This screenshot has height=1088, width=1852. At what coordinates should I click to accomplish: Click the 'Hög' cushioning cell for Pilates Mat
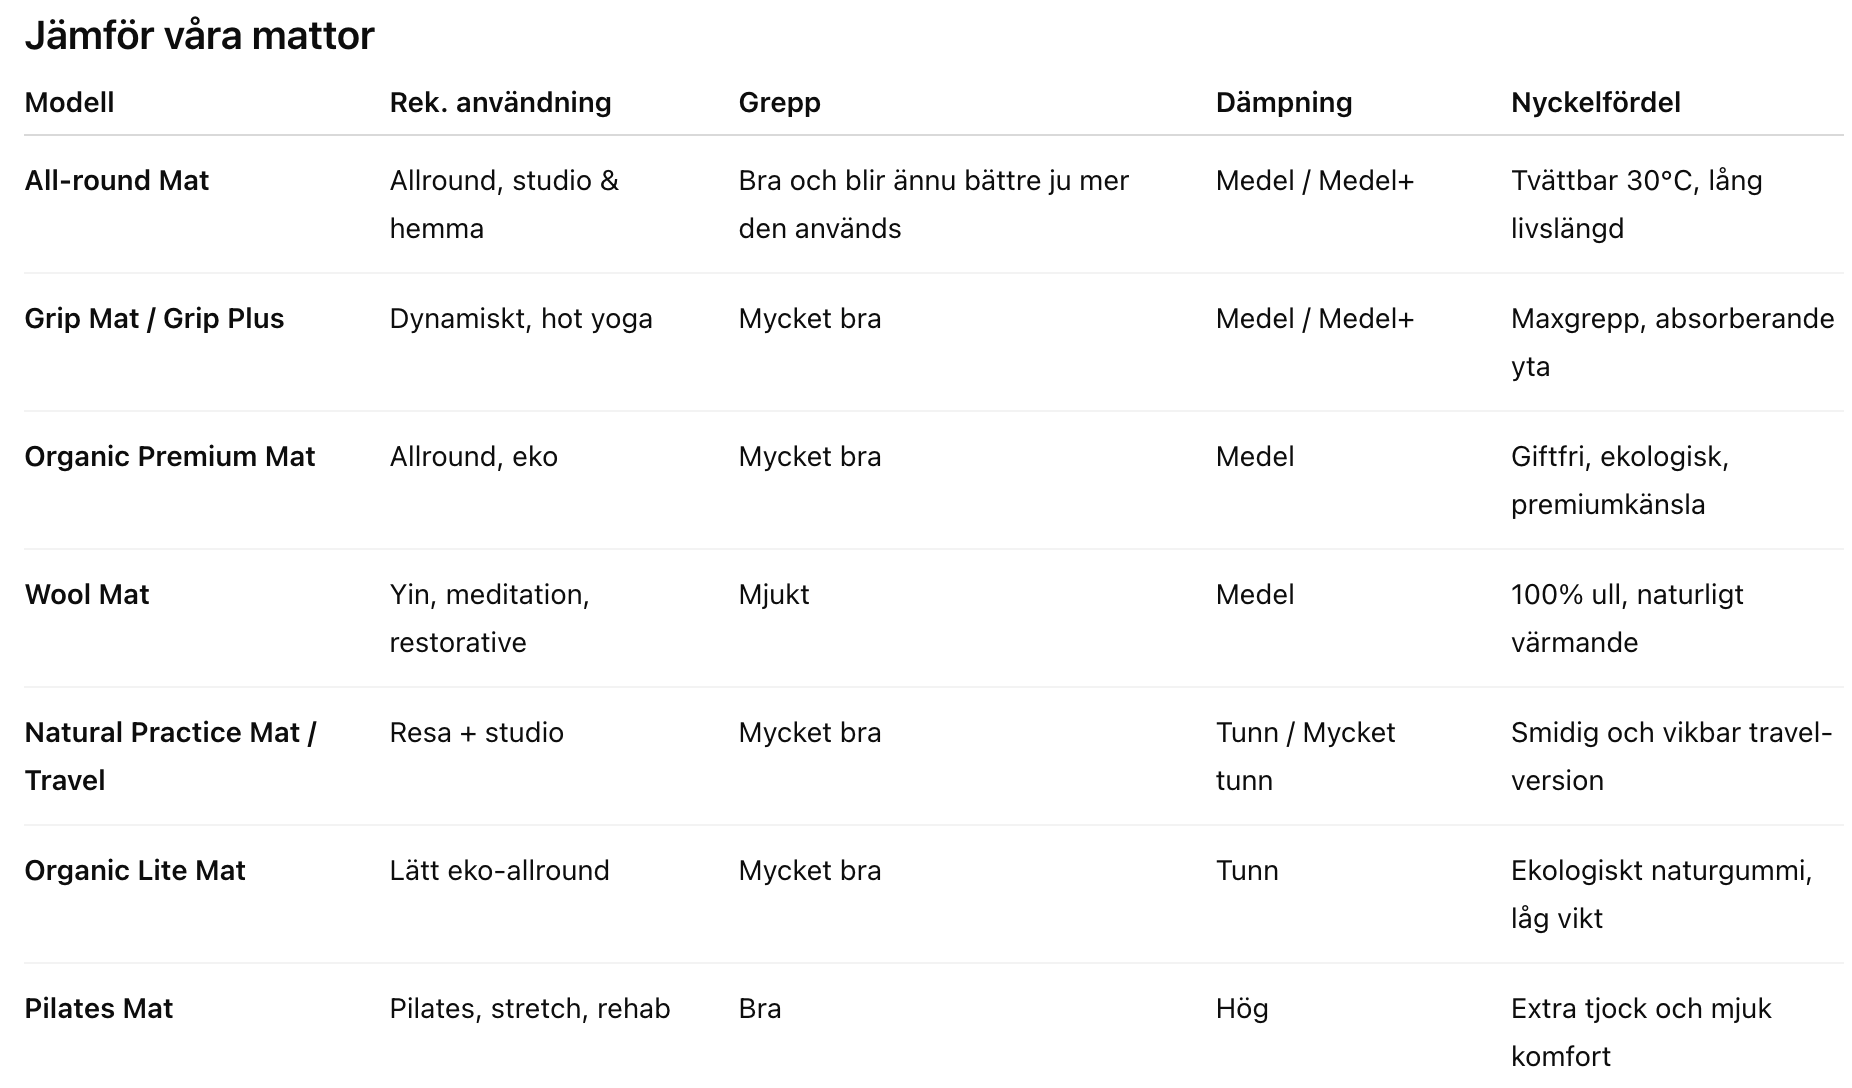tap(1241, 1008)
